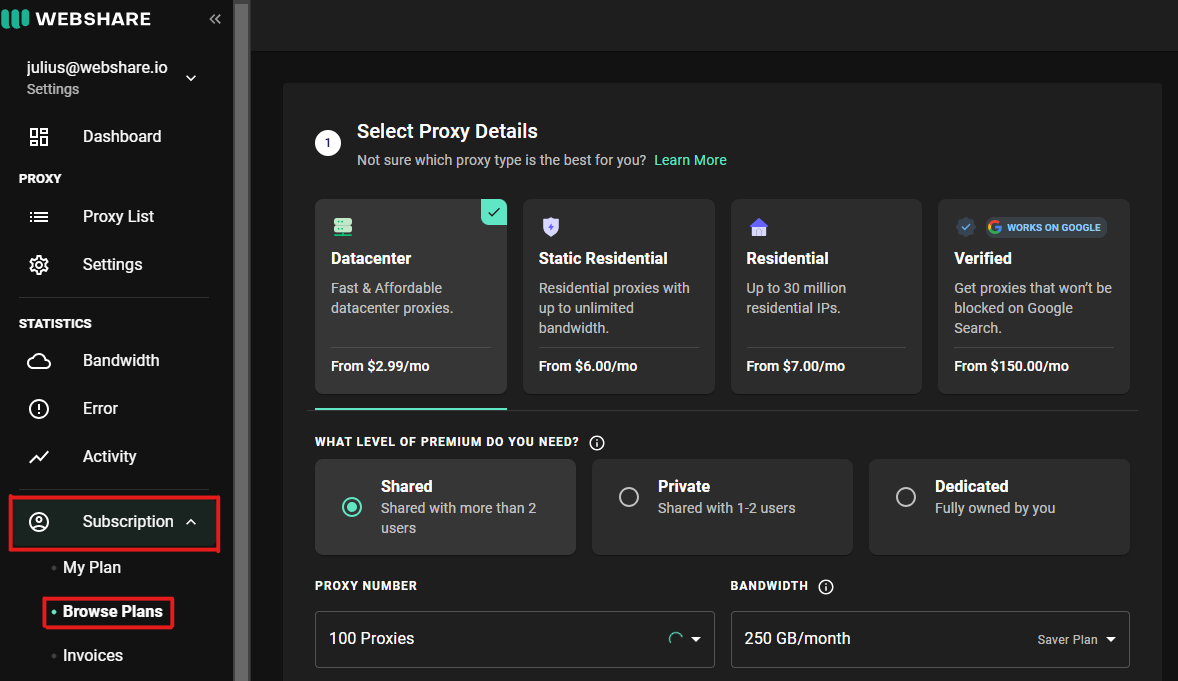Viewport: 1178px width, 681px height.
Task: Click the Error exclamation icon
Action: click(x=39, y=409)
